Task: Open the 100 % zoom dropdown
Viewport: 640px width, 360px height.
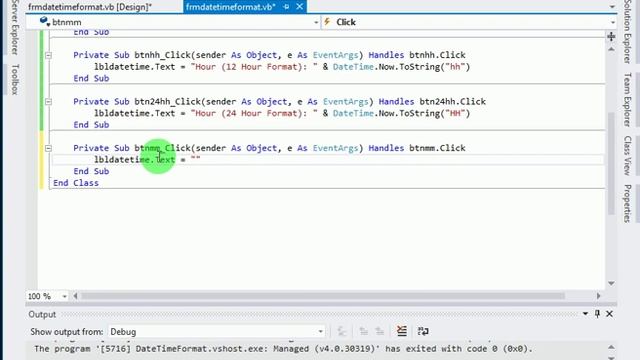Action: point(64,296)
